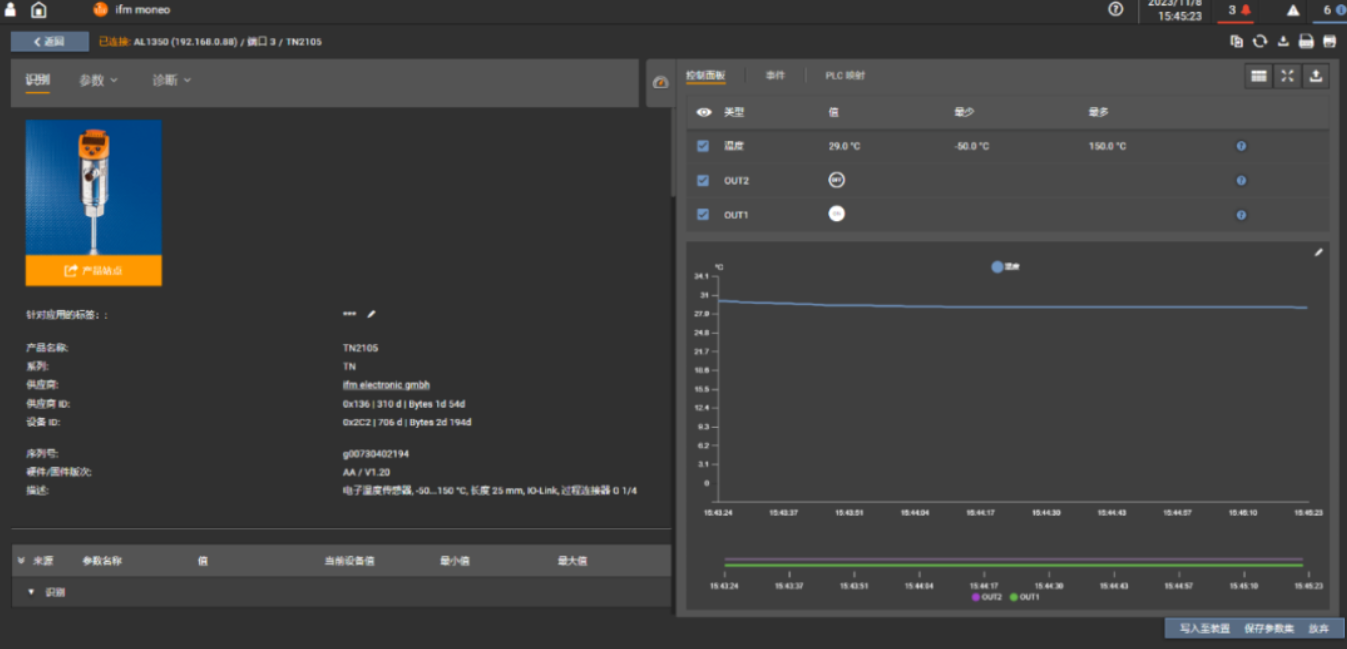
Task: Uncheck the OUT1 row checkbox
Action: click(703, 215)
